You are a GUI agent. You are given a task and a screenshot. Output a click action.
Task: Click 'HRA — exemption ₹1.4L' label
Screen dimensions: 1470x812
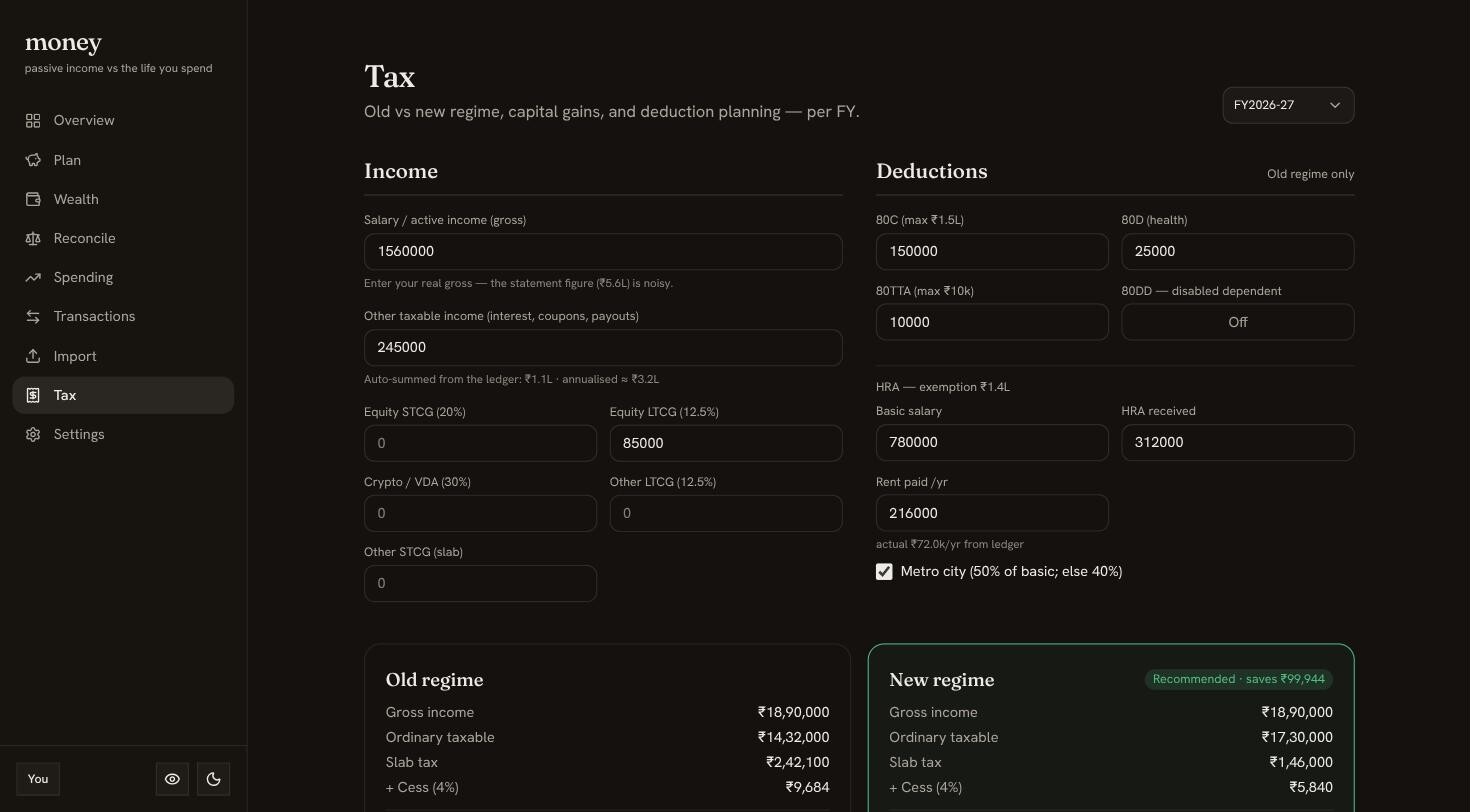(943, 387)
